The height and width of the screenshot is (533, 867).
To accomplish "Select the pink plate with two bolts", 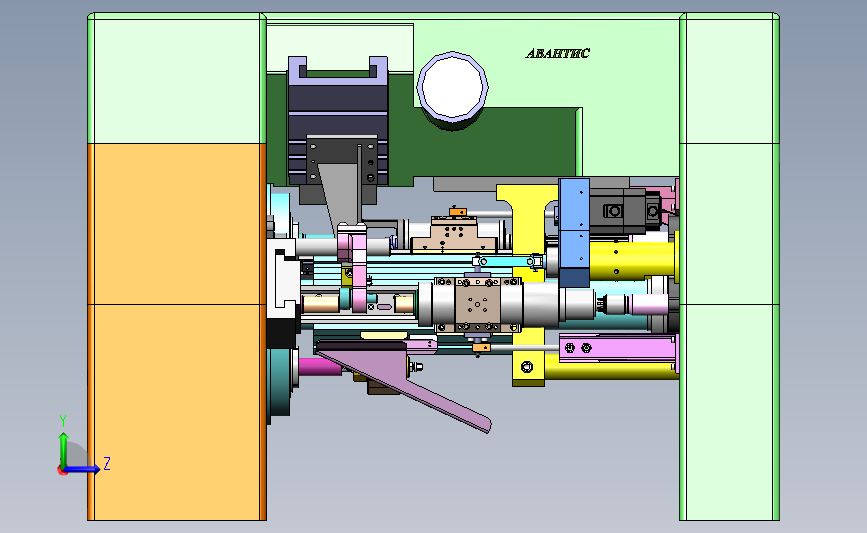I will (x=617, y=348).
